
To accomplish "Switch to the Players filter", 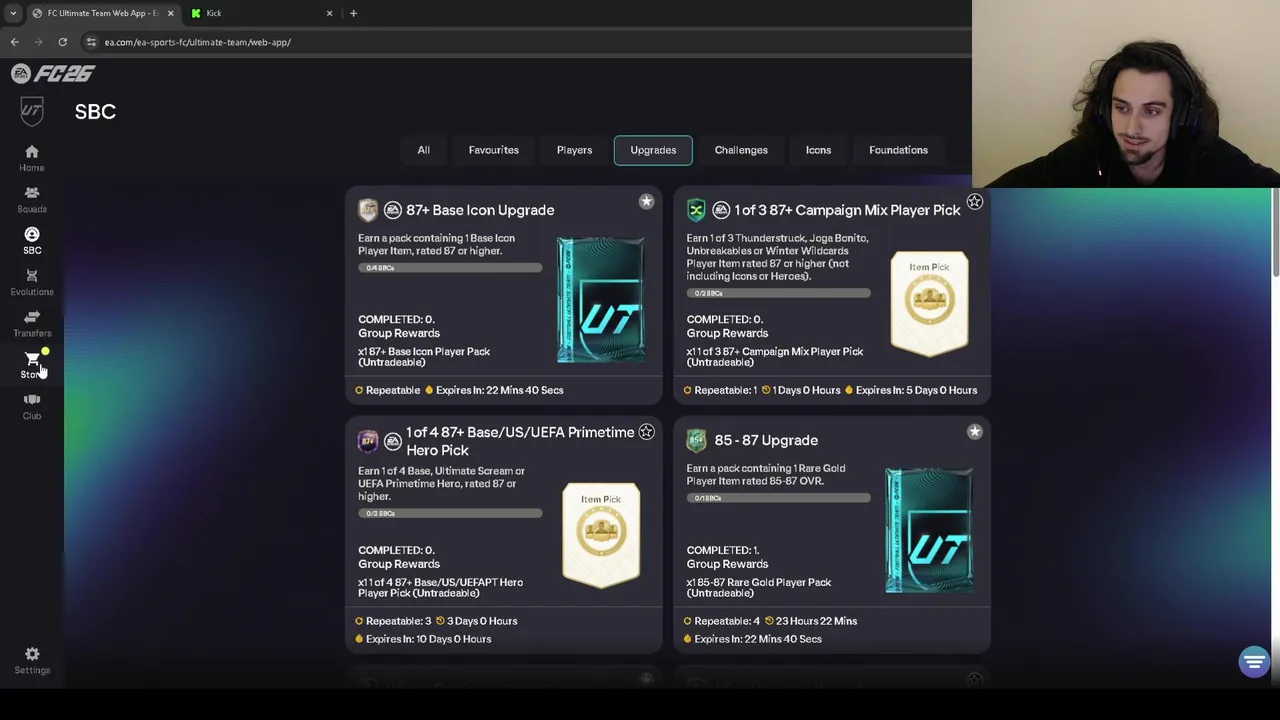I will pyautogui.click(x=574, y=150).
